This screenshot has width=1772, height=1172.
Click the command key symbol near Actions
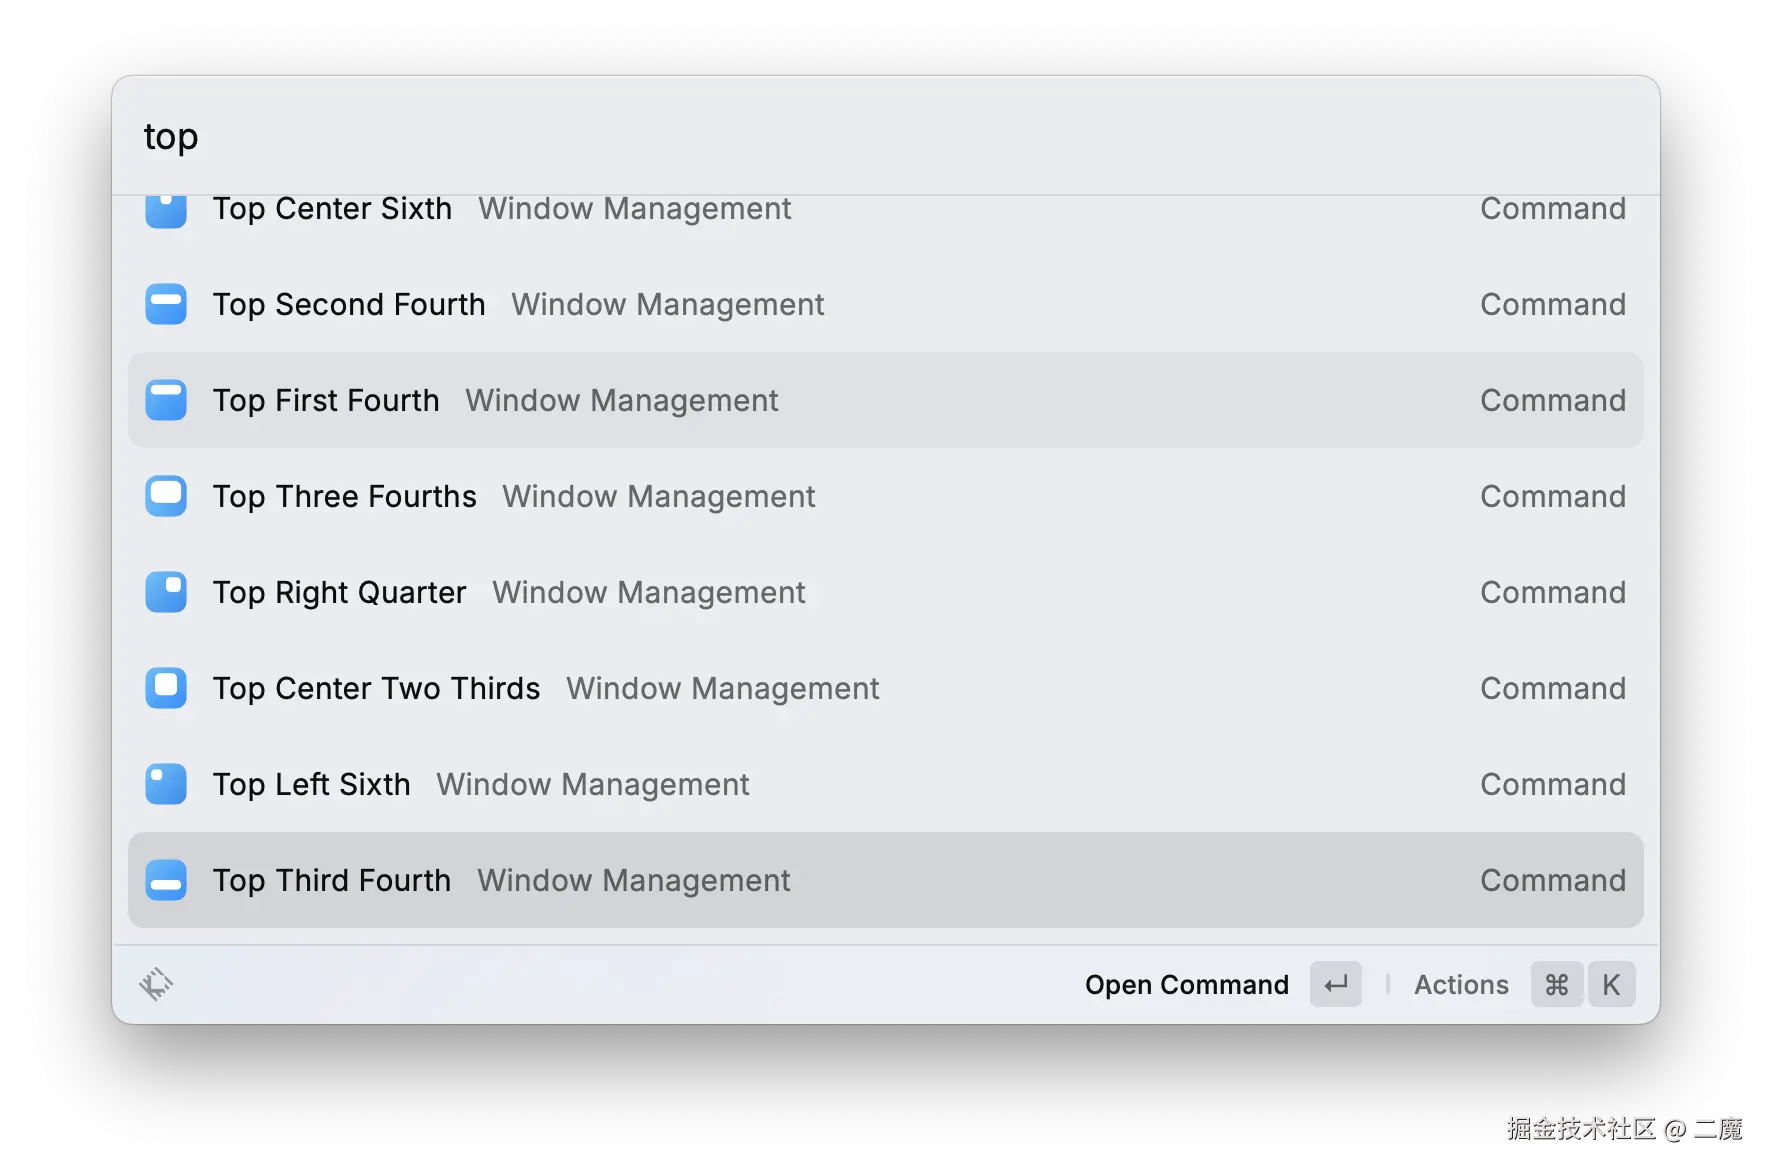[x=1556, y=984]
